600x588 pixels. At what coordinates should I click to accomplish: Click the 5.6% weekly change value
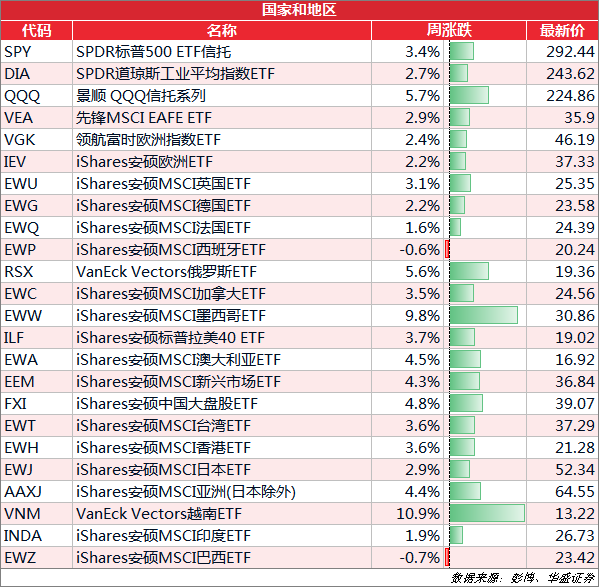tap(422, 272)
